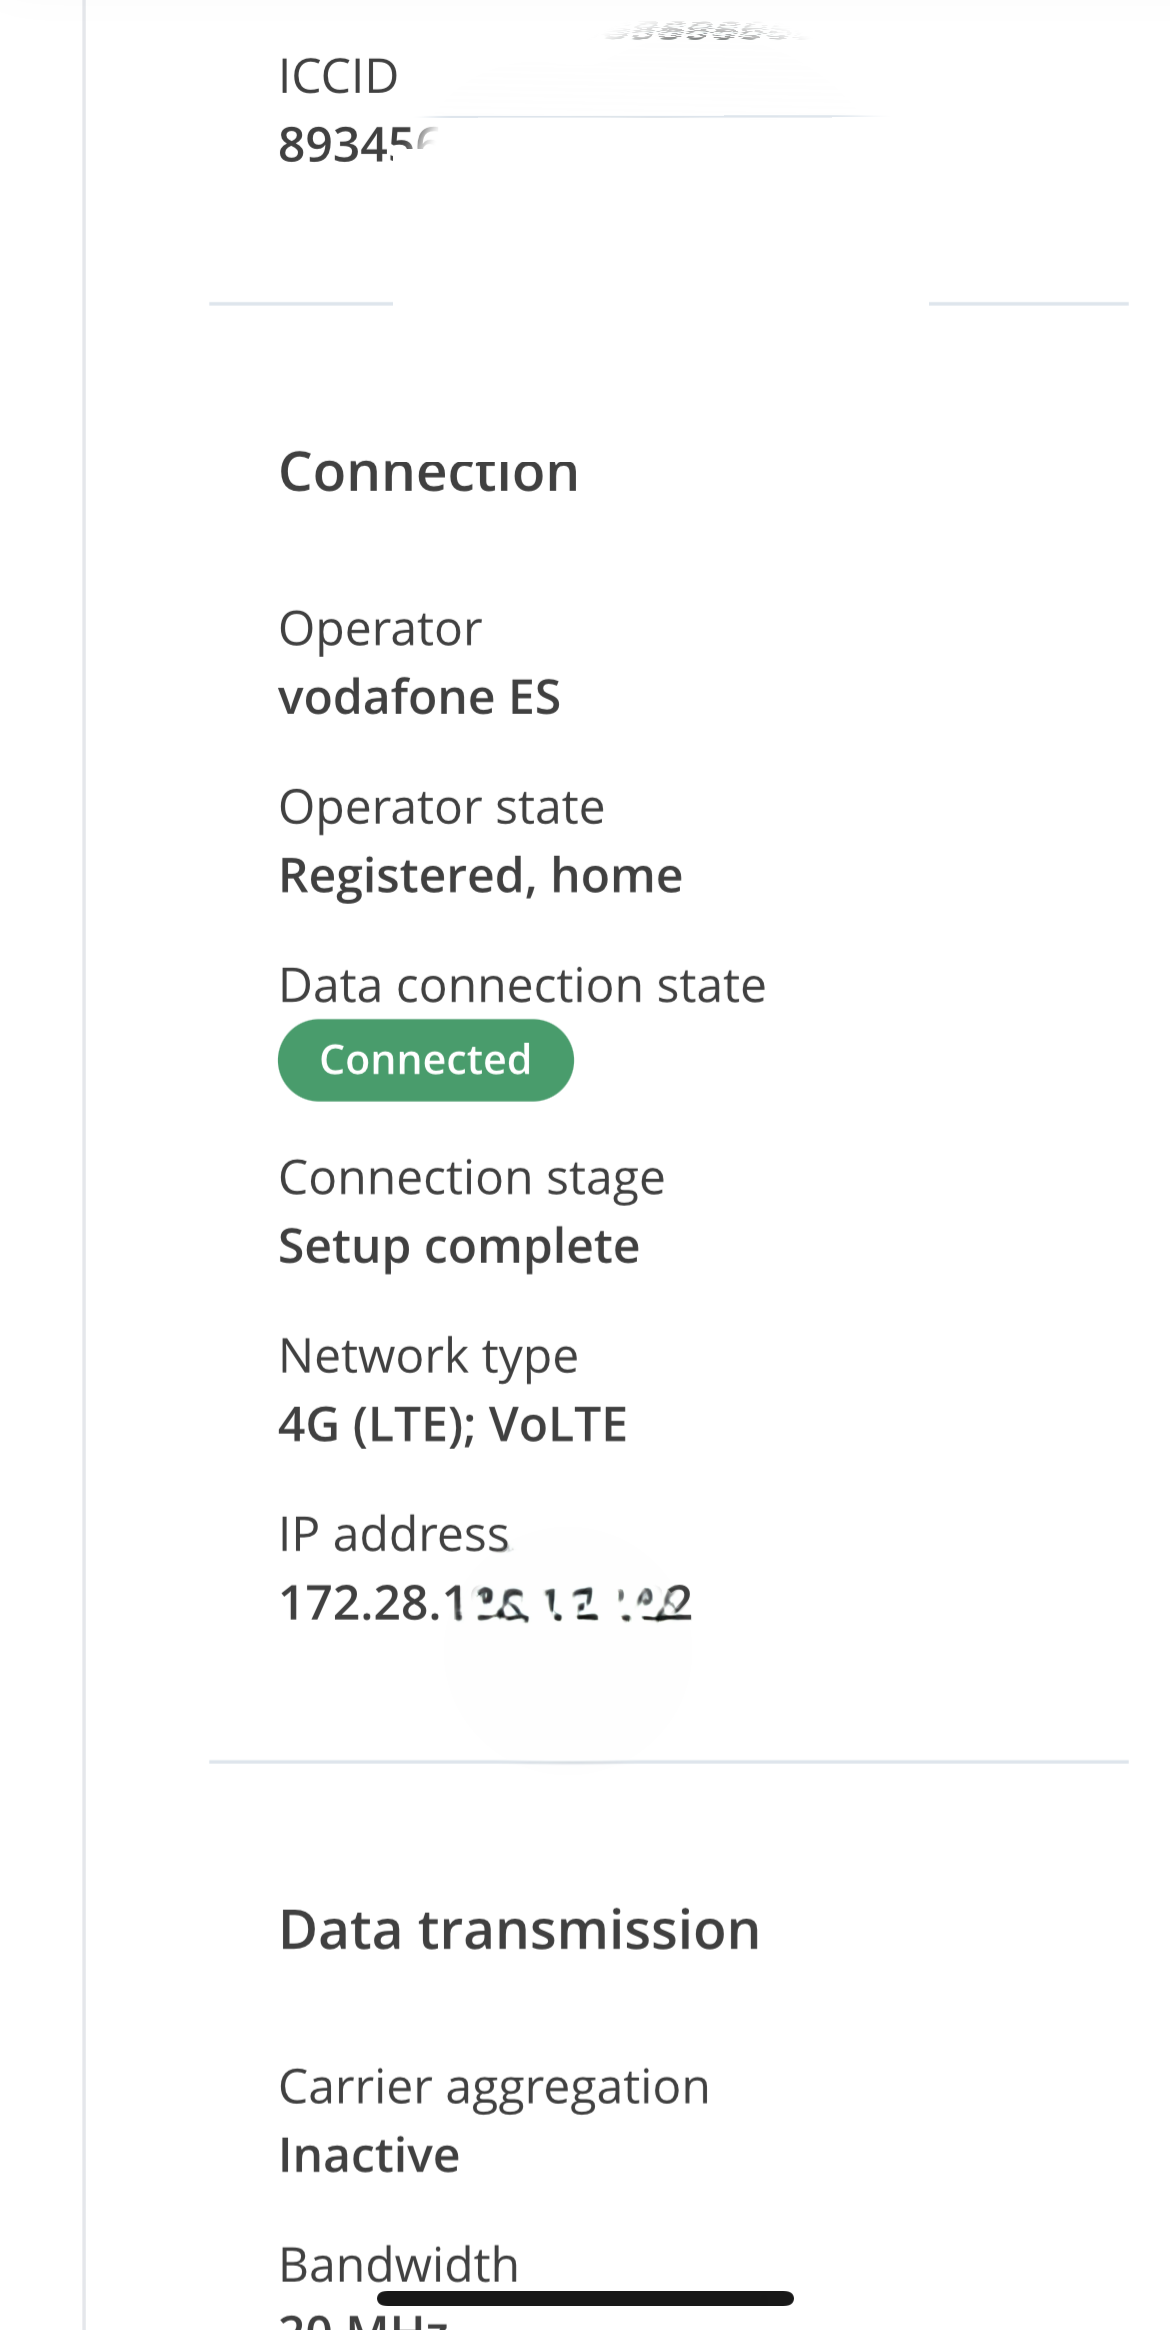Tap the green Connected status badge
This screenshot has height=2330, width=1170.
point(425,1060)
